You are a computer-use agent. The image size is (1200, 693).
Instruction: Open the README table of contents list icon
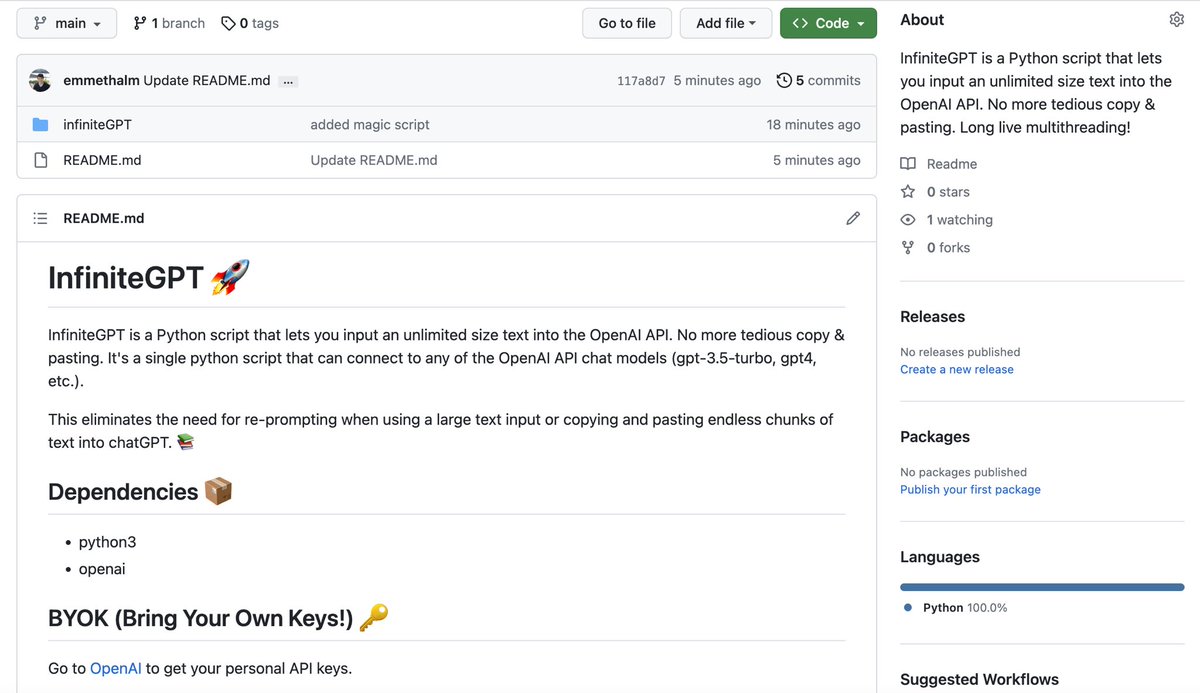(40, 218)
